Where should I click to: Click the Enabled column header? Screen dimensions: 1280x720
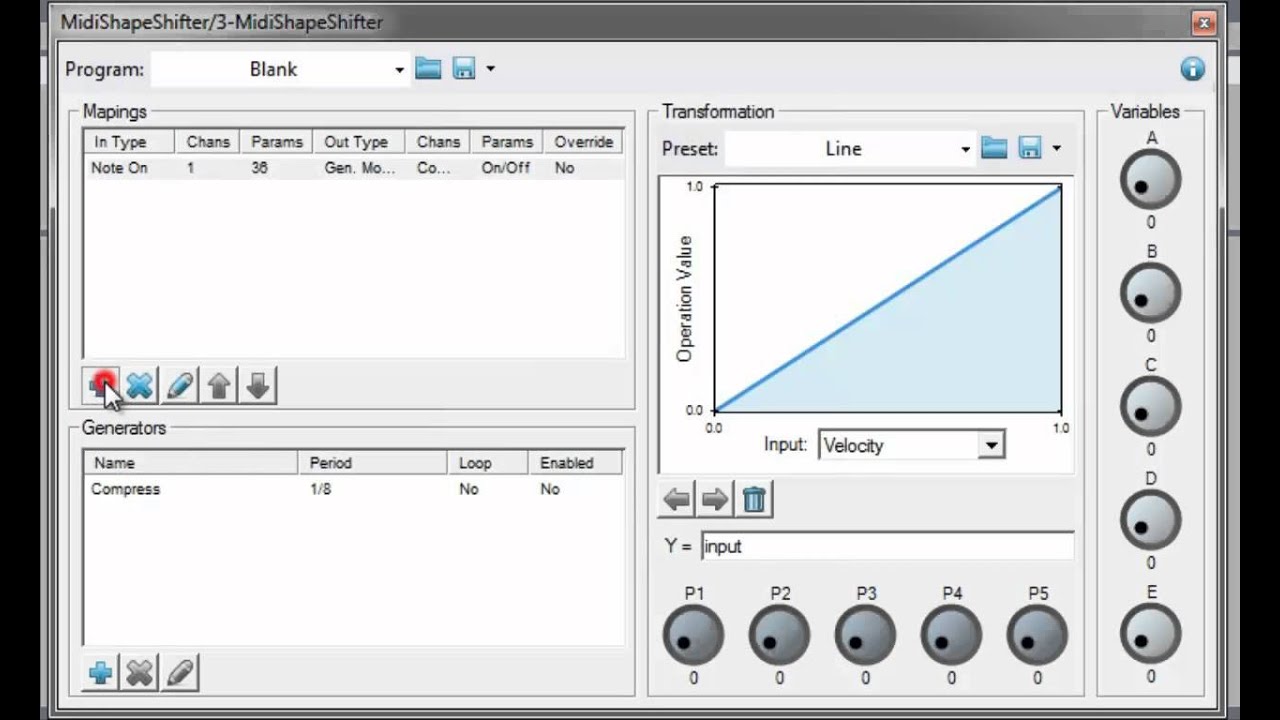tap(575, 463)
